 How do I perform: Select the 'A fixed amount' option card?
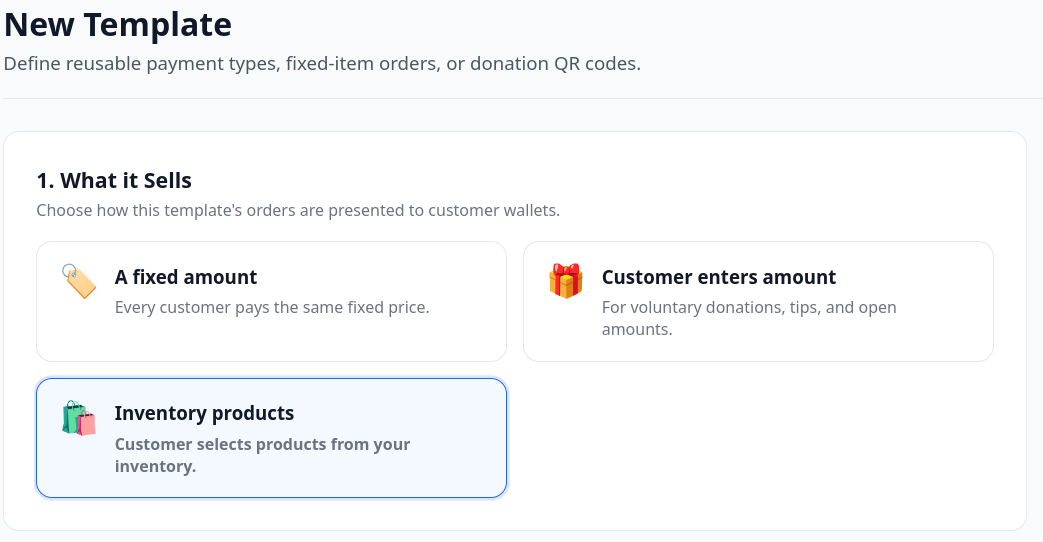271,301
